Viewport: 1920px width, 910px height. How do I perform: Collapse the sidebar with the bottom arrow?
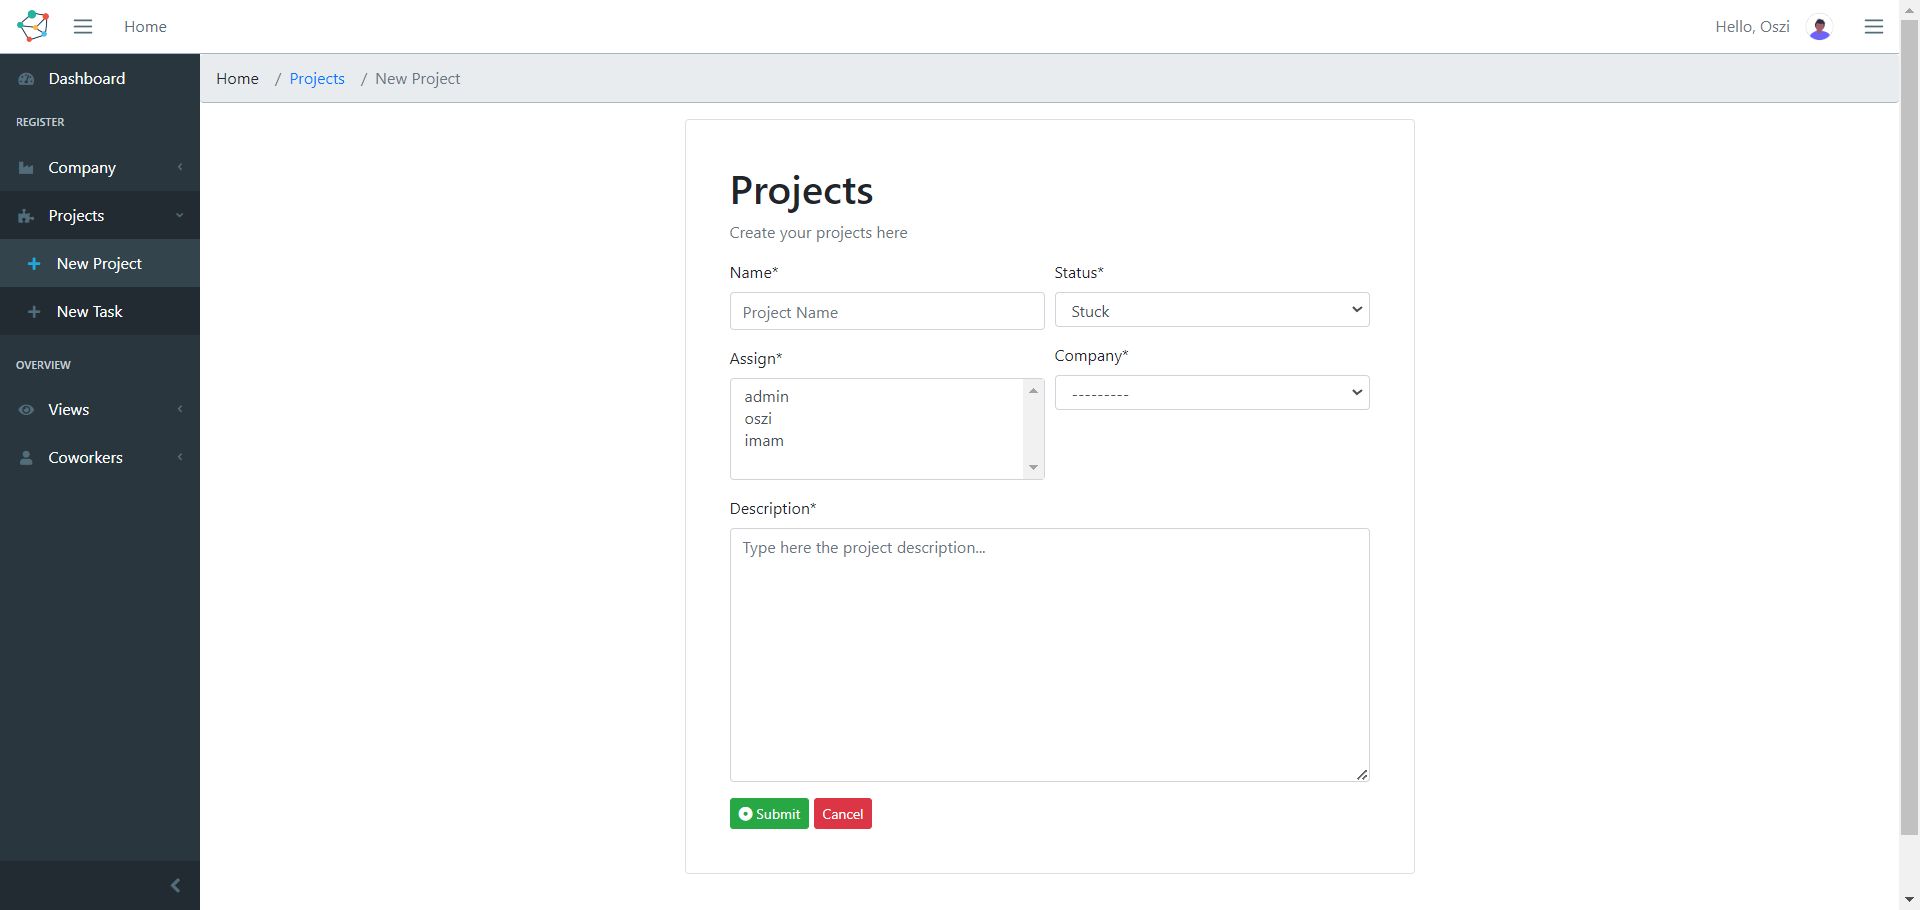175,885
